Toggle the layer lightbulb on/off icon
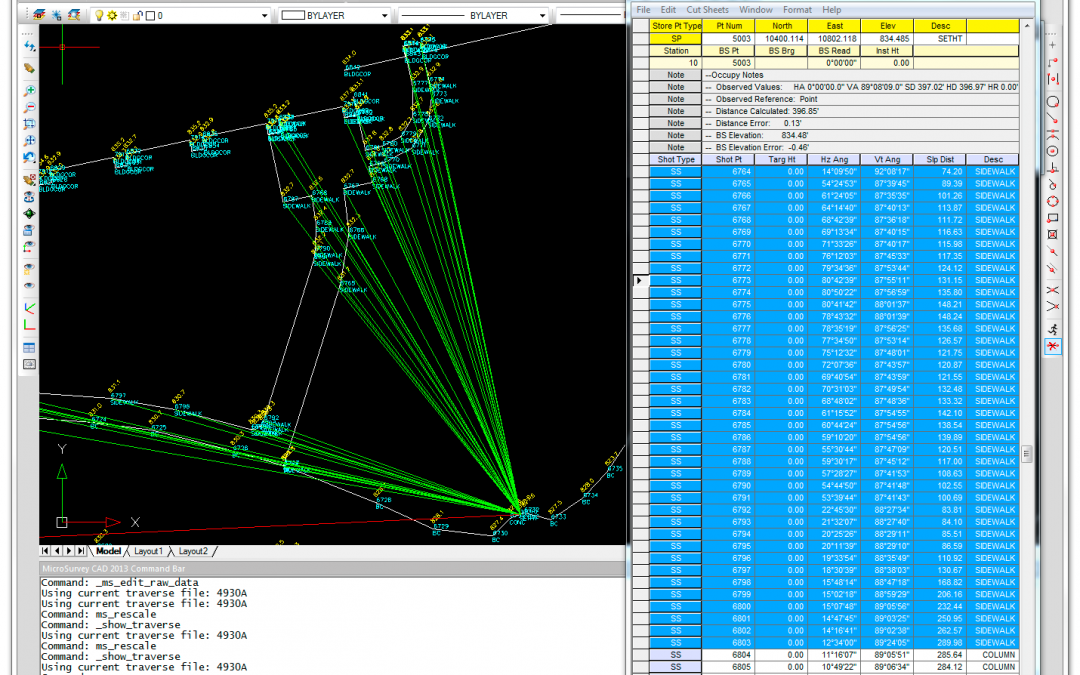 click(x=99, y=16)
